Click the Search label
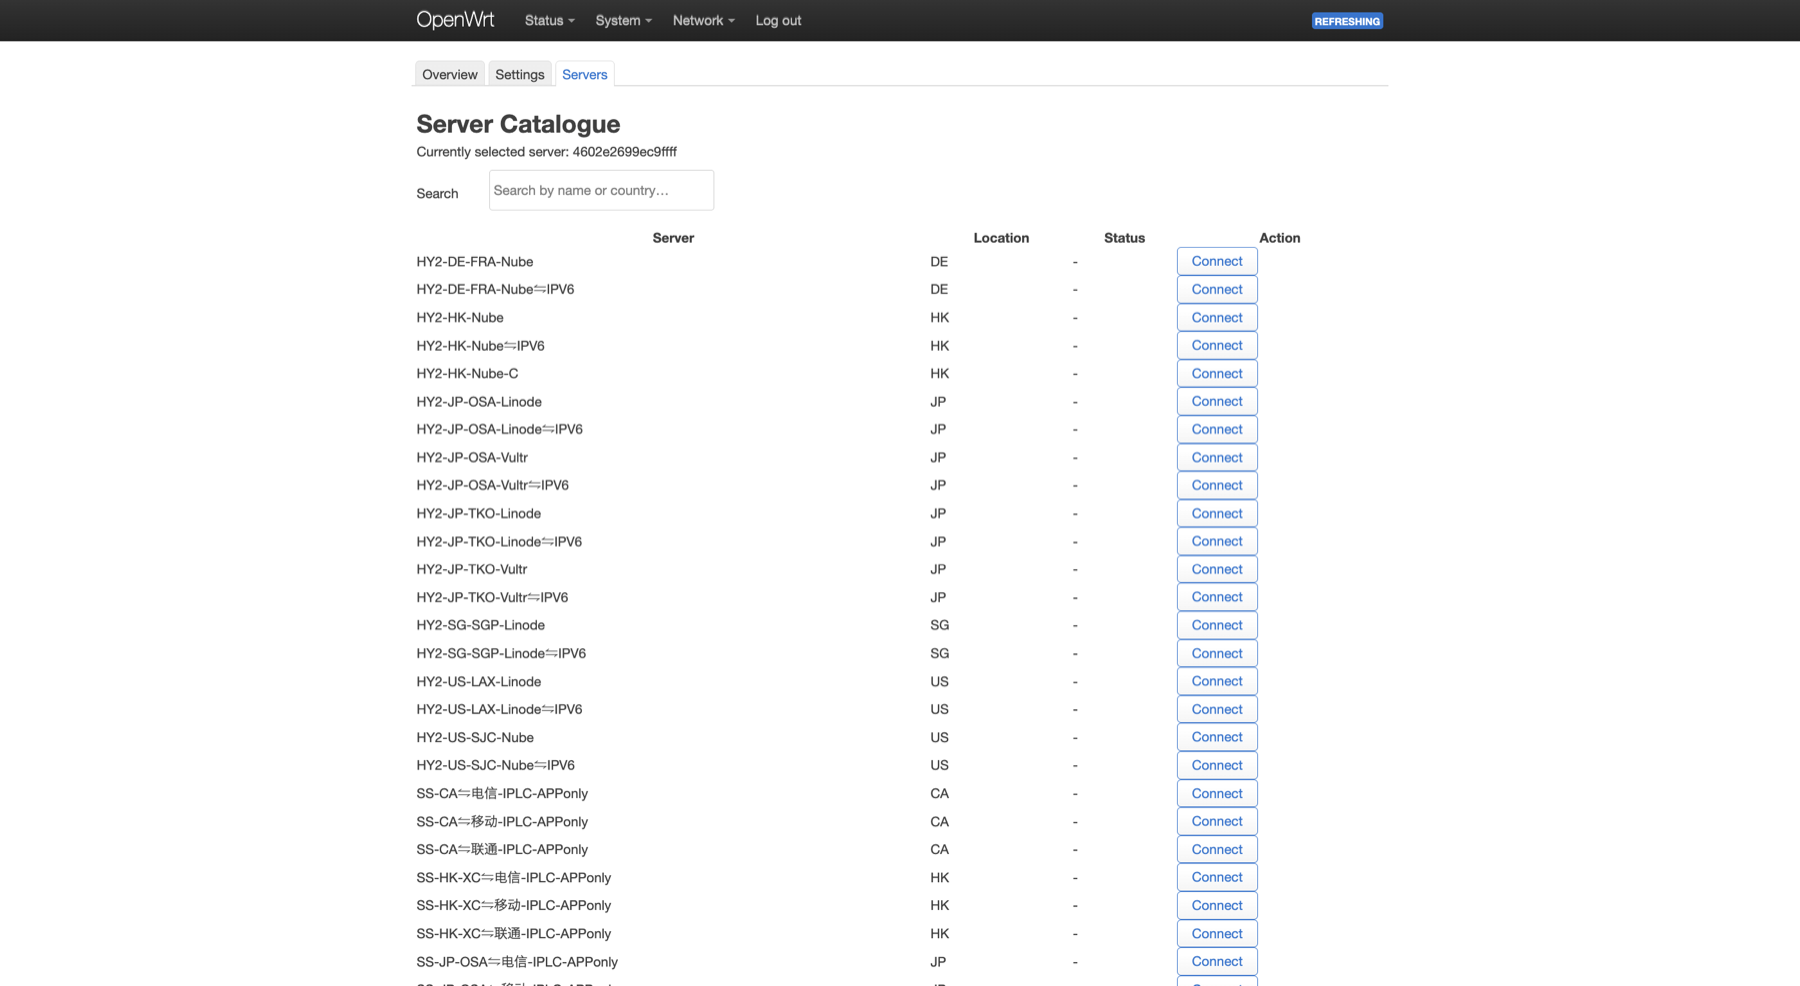 click(437, 194)
